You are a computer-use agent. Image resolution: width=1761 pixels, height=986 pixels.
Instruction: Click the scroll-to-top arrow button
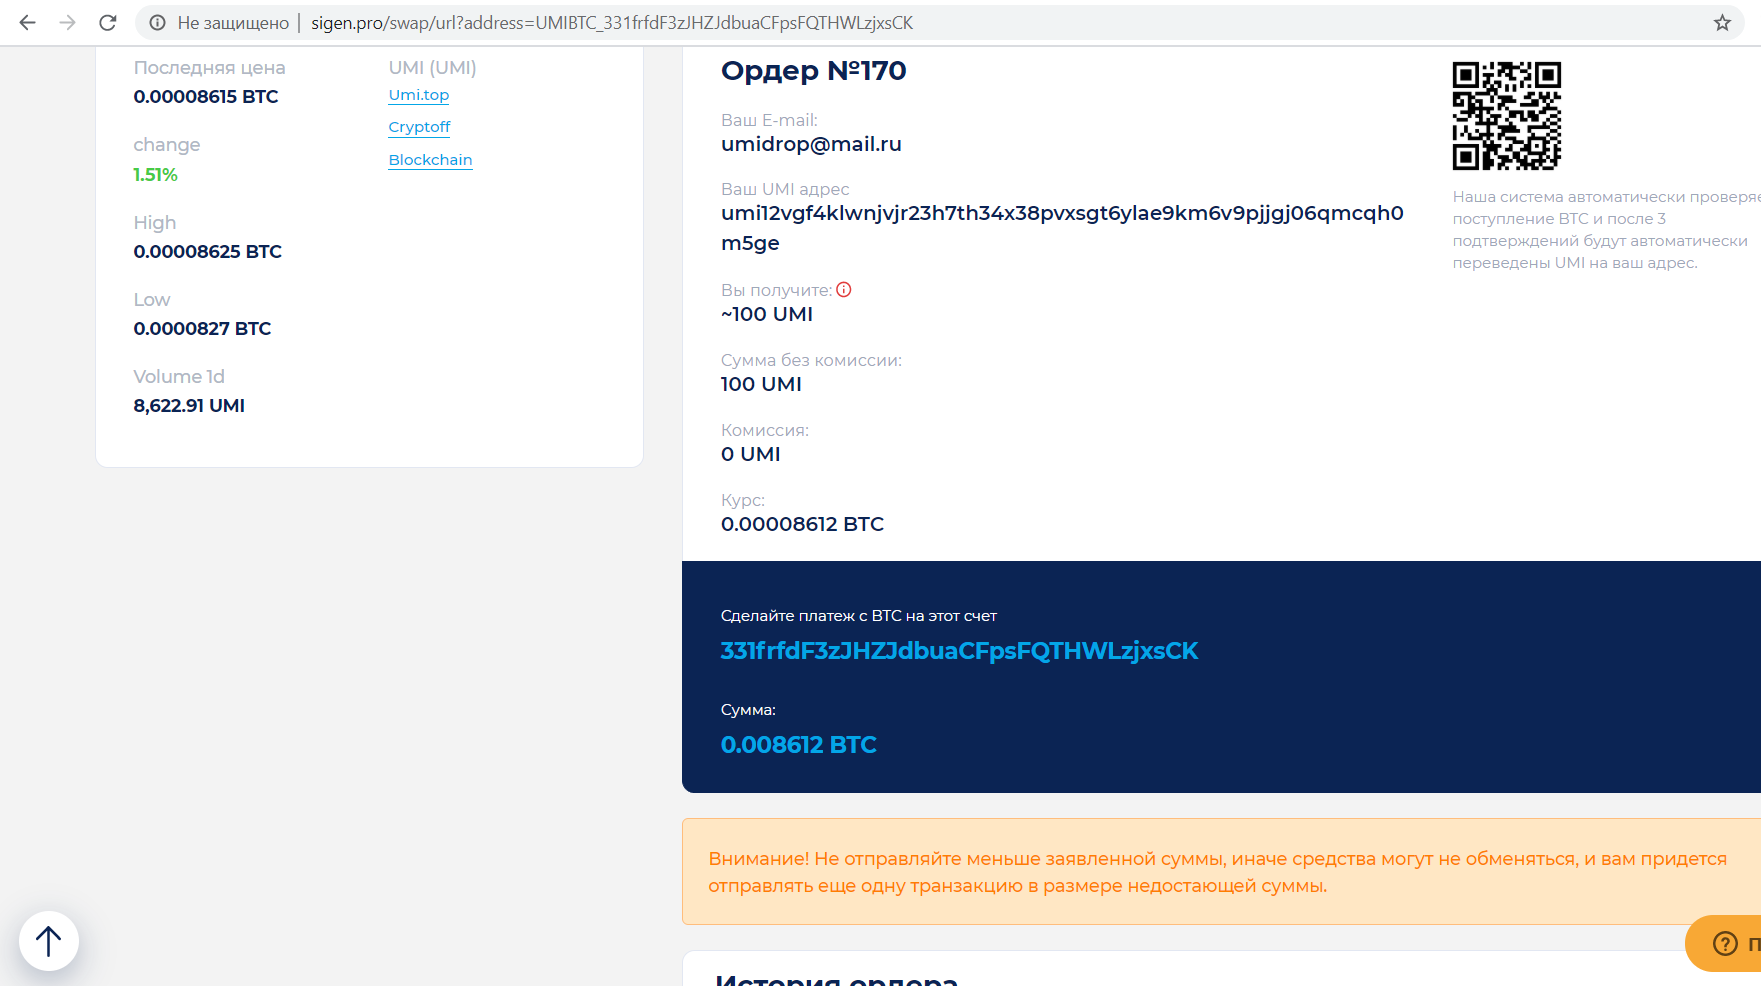coord(49,941)
